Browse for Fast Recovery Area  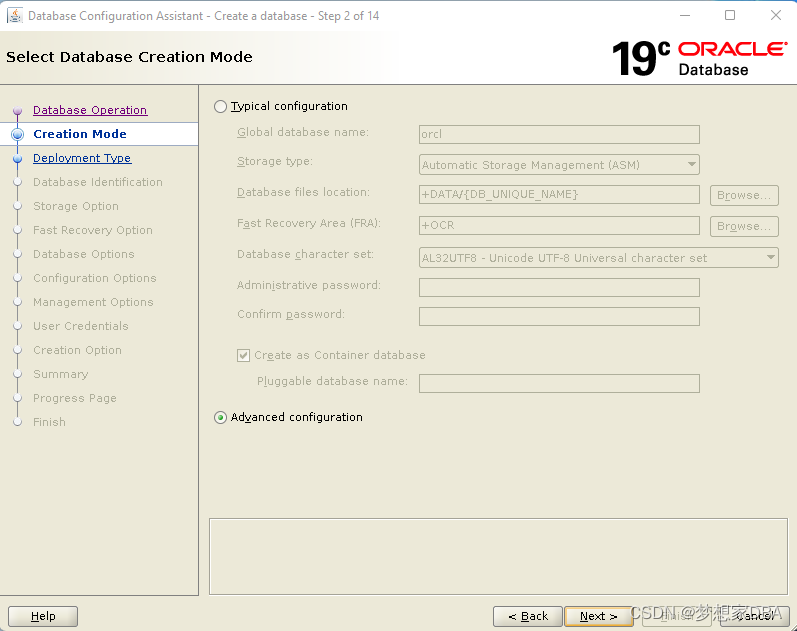tap(744, 226)
